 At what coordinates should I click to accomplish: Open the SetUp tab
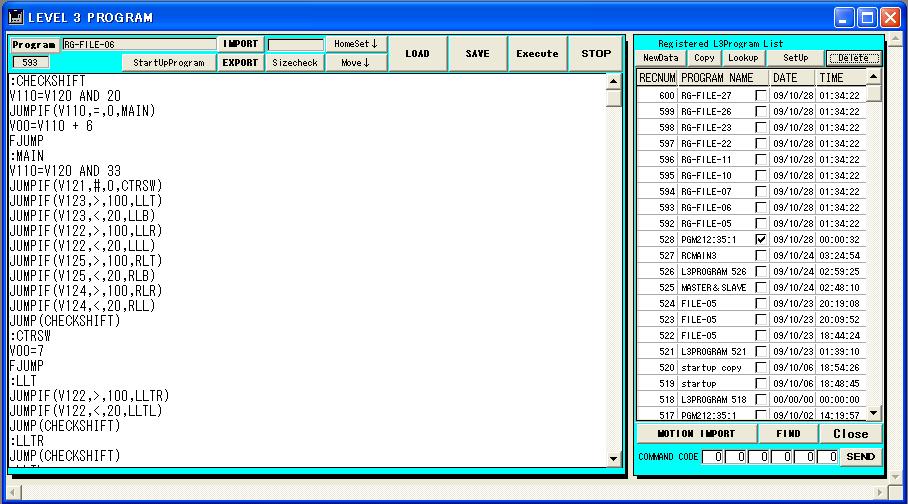pos(796,58)
